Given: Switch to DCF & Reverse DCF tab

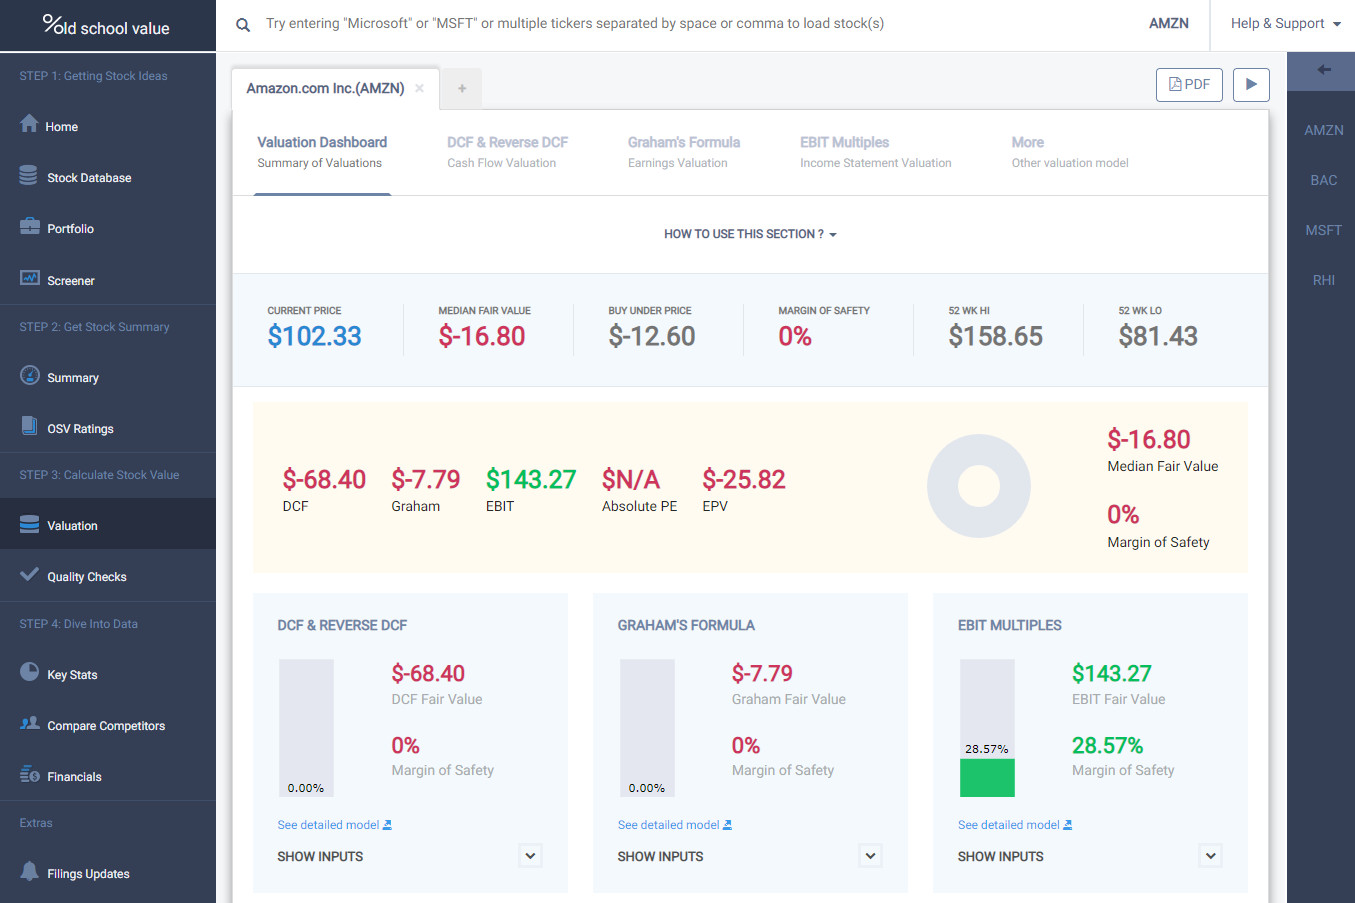Looking at the screenshot, I should [507, 152].
